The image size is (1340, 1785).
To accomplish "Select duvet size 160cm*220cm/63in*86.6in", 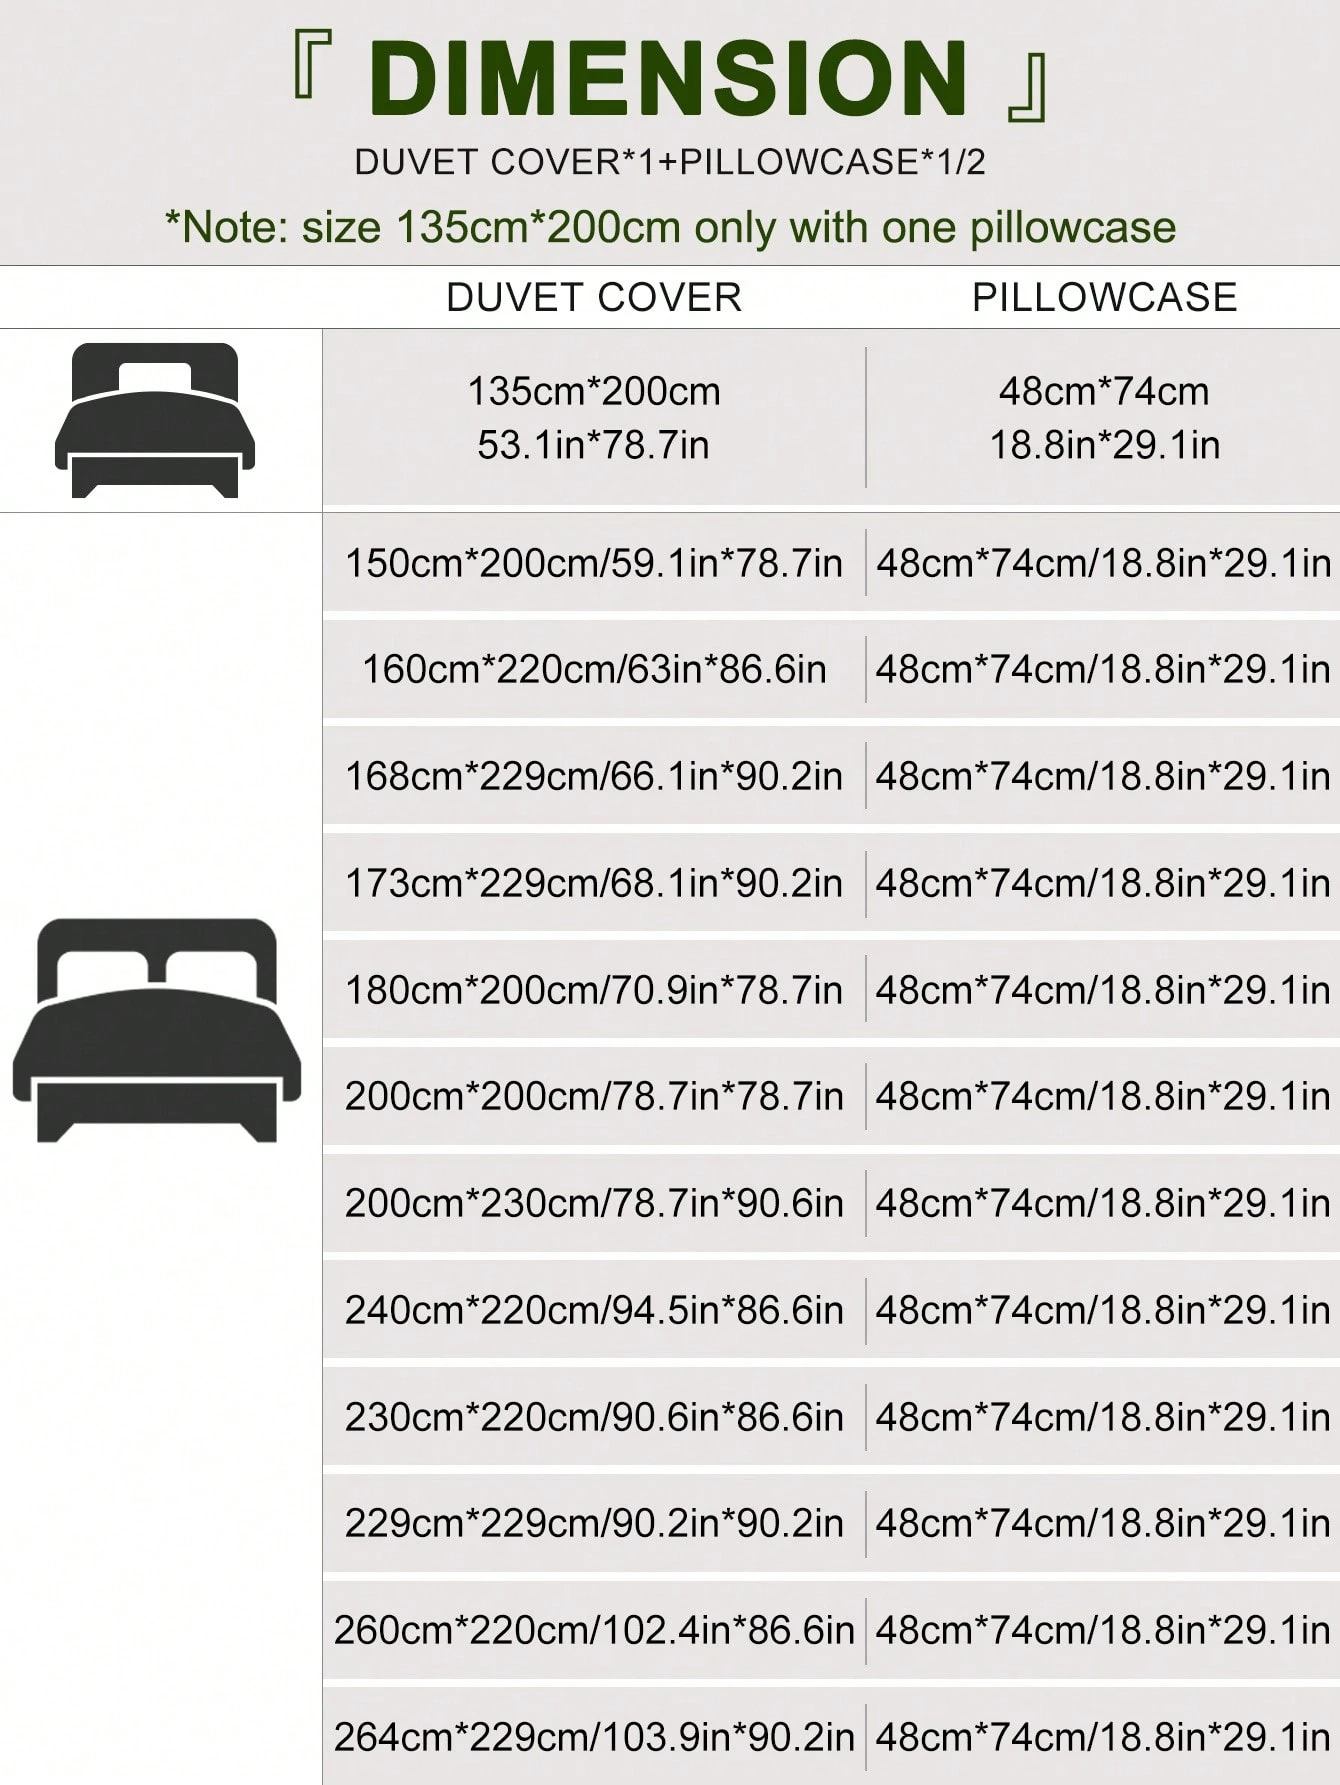I will pyautogui.click(x=594, y=669).
